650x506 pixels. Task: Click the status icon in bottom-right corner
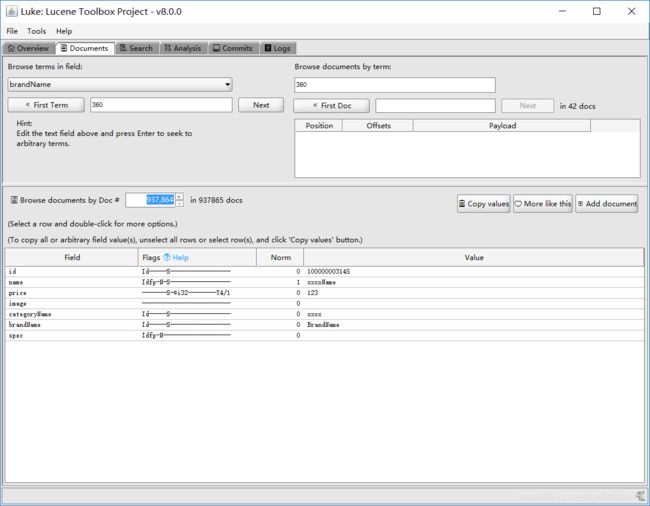click(640, 496)
